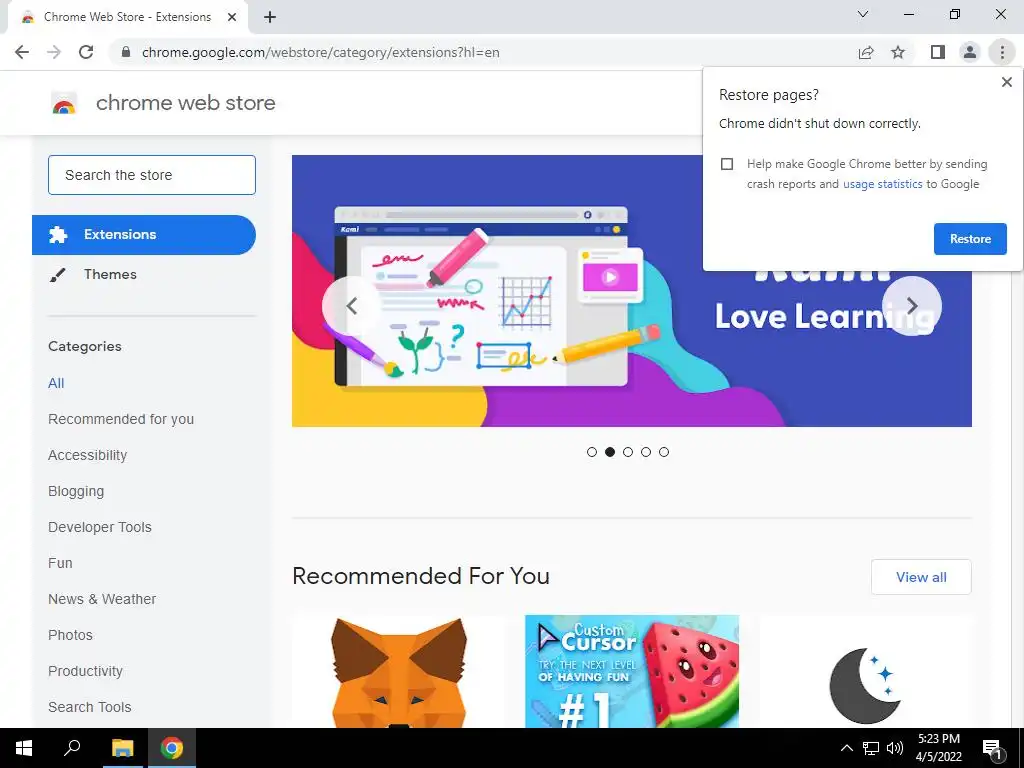The width and height of the screenshot is (1024, 768).
Task: Select the All category
Action: tap(56, 383)
